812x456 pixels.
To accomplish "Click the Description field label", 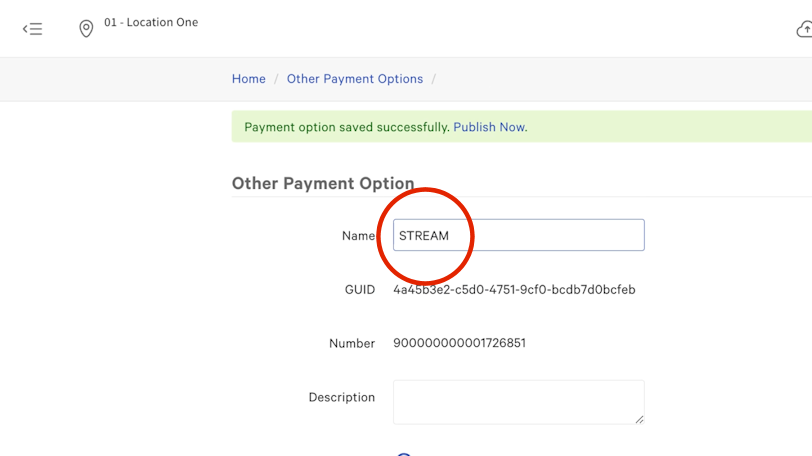I will (341, 397).
